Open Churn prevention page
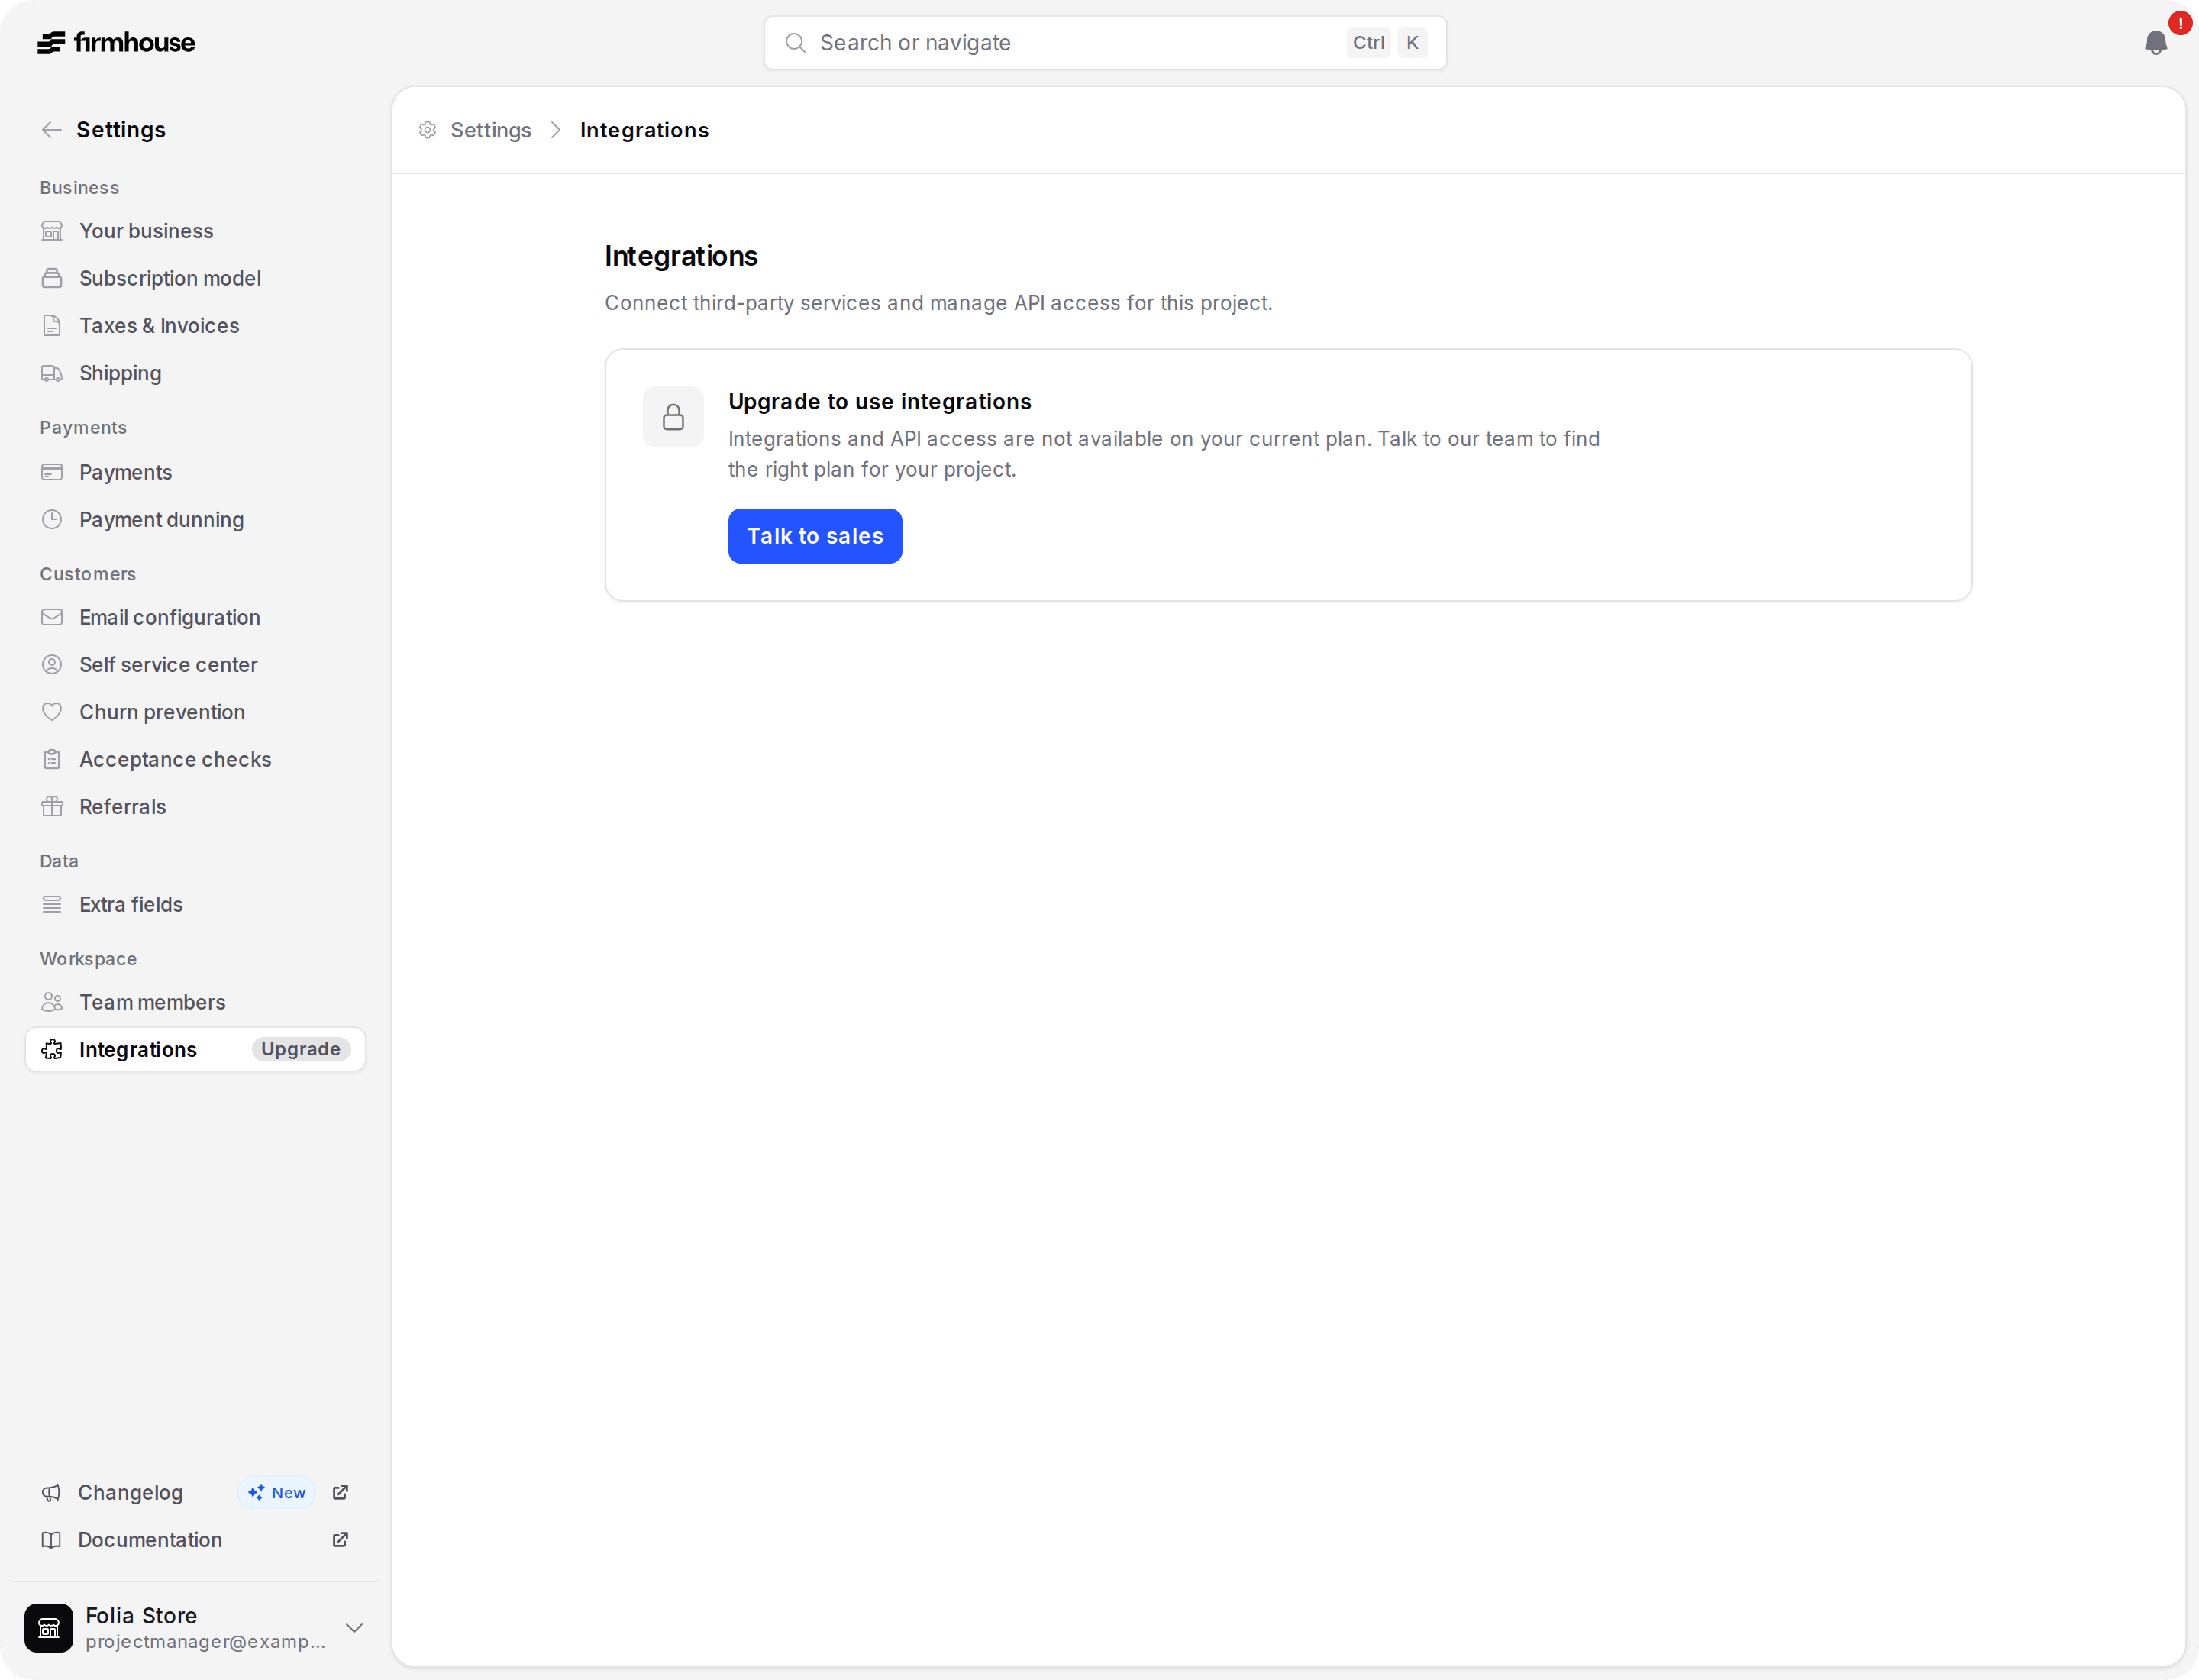Viewport: 2199px width, 1680px height. coord(195,712)
